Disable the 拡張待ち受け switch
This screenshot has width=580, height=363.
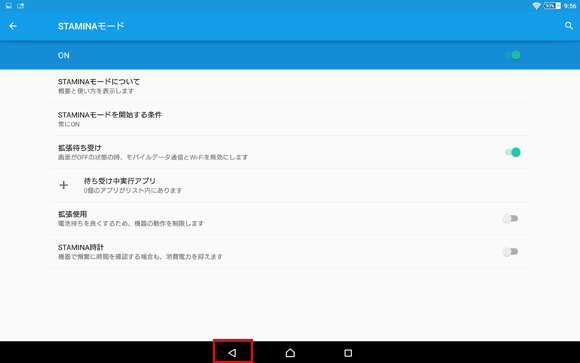(x=513, y=152)
